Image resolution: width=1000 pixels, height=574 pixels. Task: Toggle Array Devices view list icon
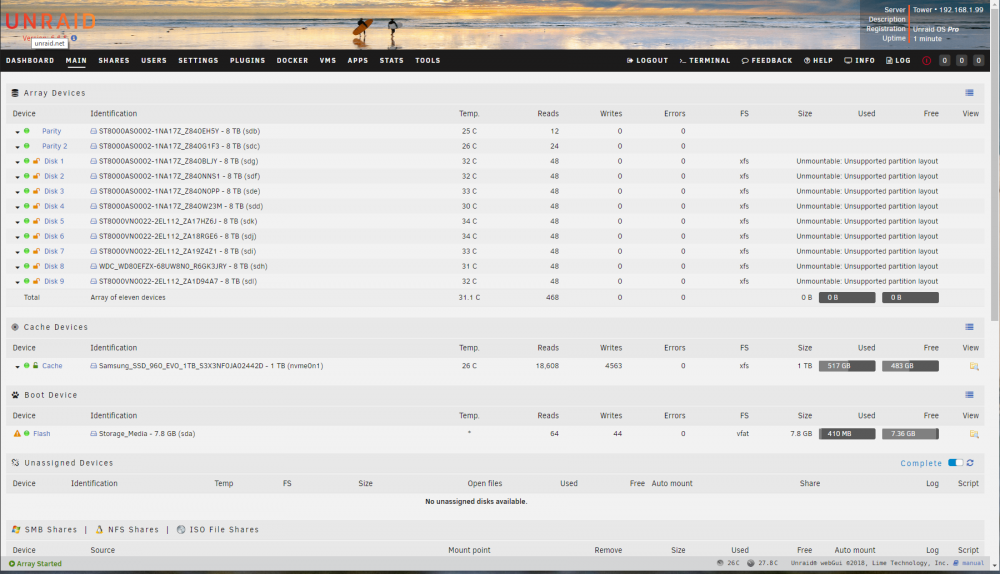click(969, 93)
